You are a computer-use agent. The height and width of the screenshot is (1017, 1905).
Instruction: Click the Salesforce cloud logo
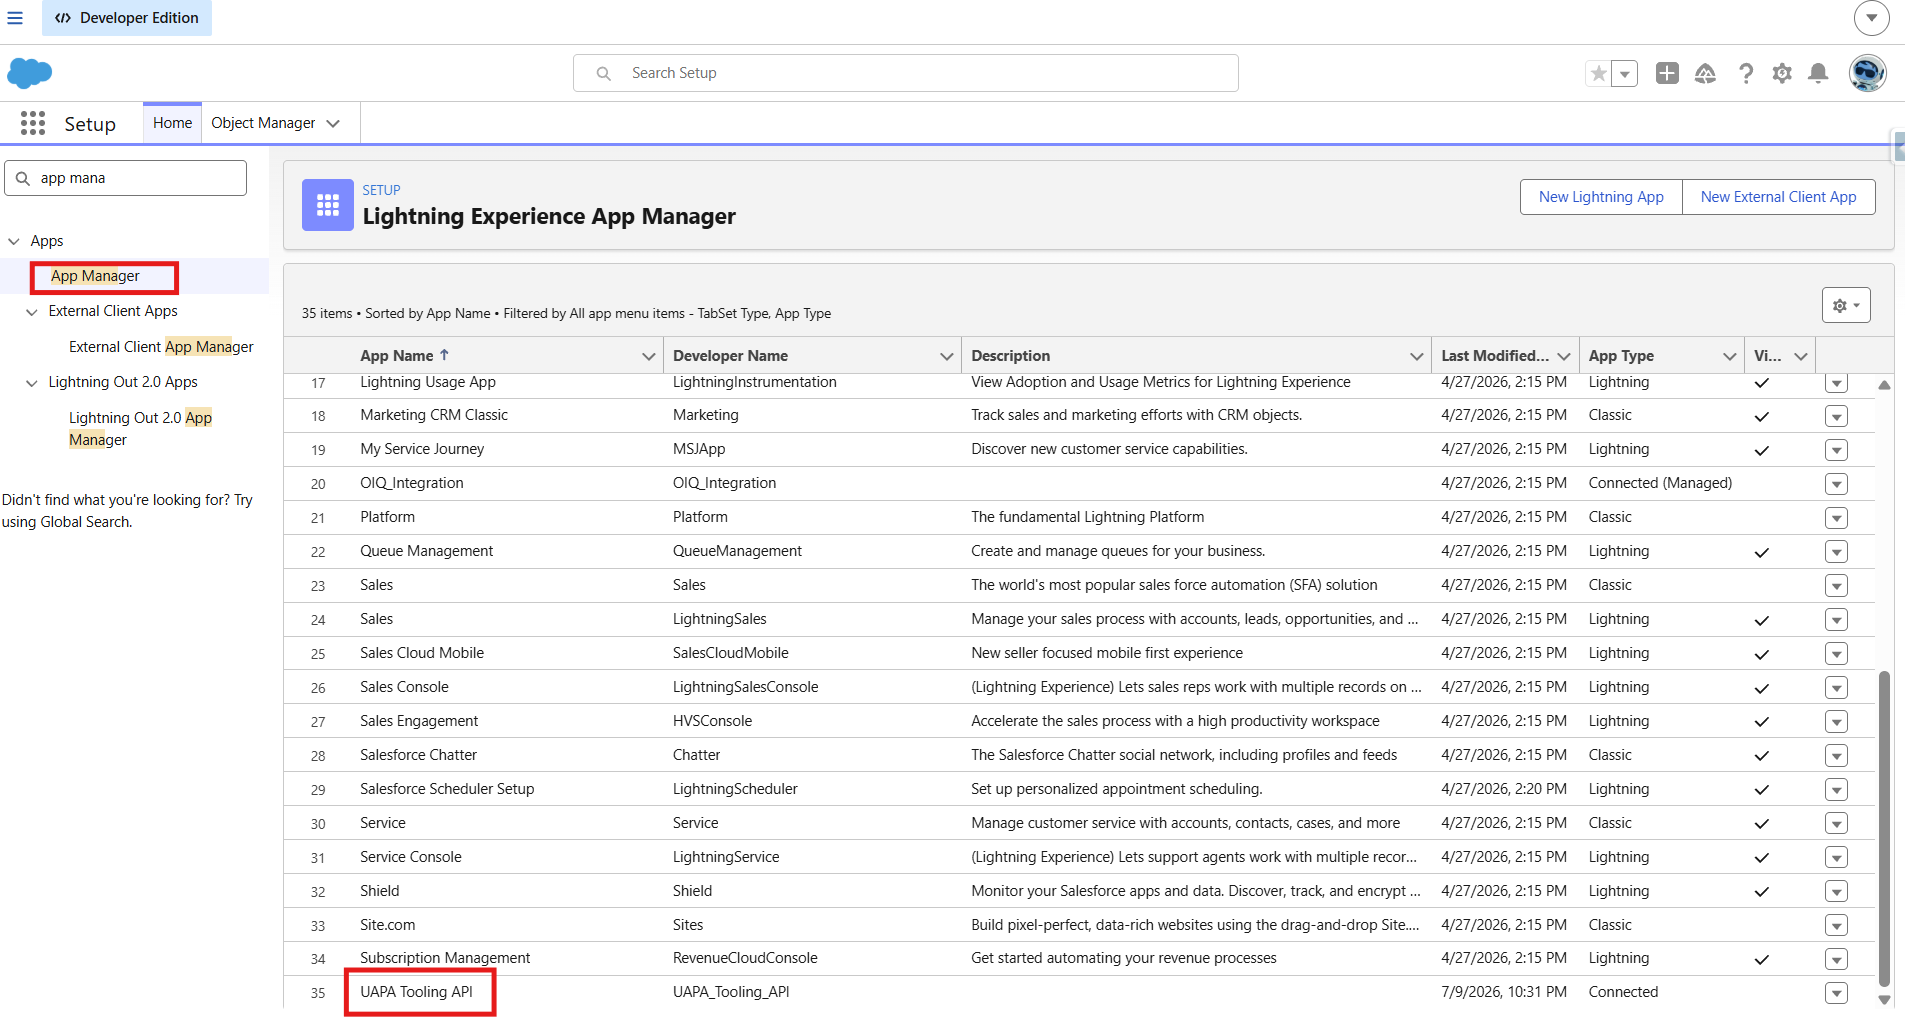click(x=30, y=73)
